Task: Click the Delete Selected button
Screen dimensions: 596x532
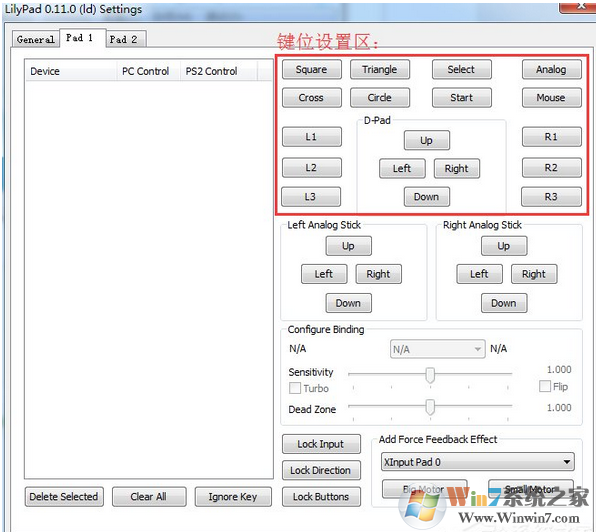Action: pos(64,497)
